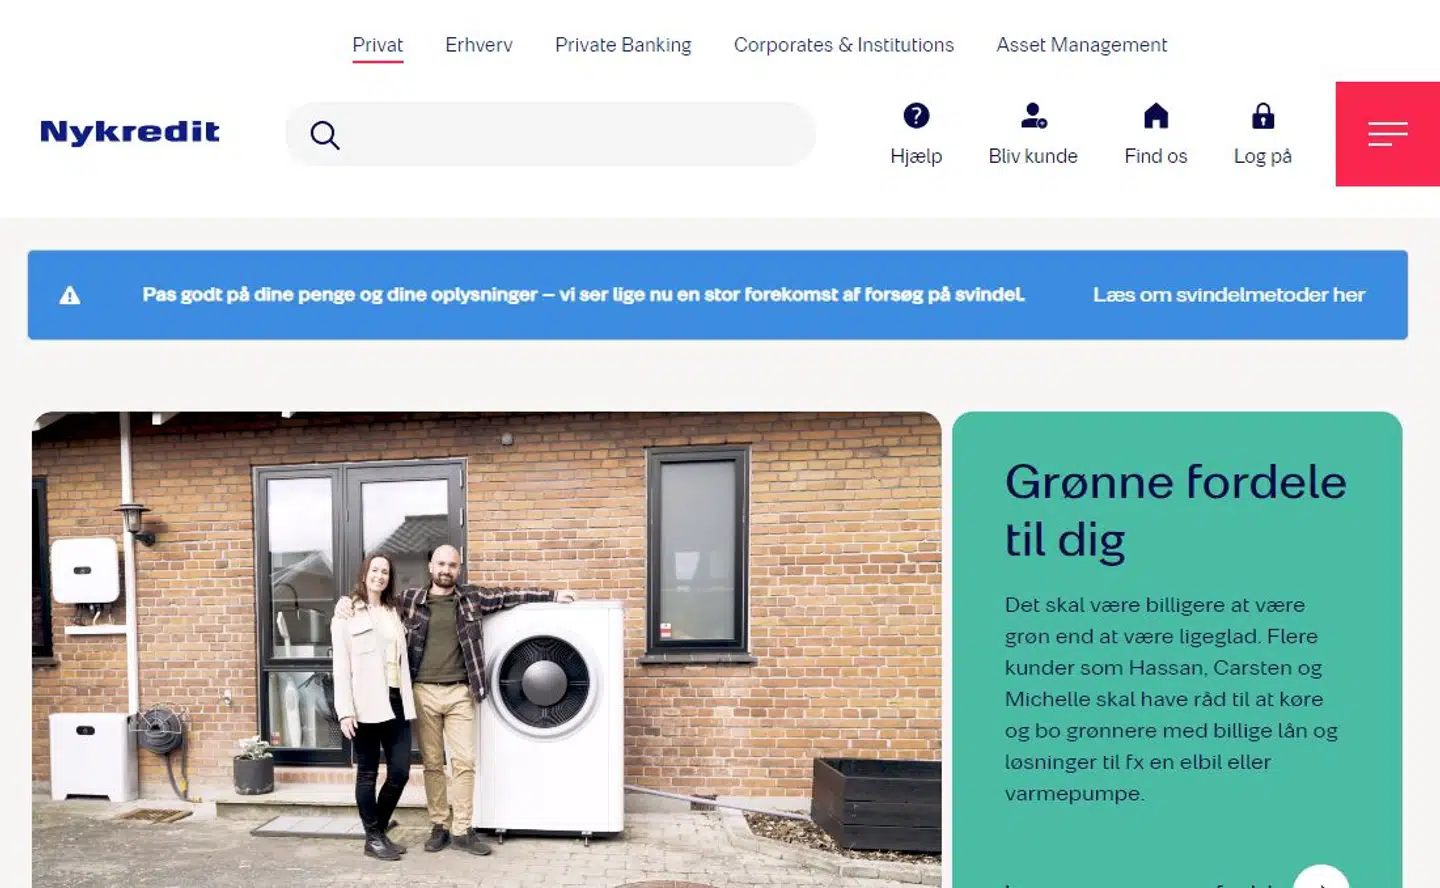Click the fraud warning banner text
The height and width of the screenshot is (888, 1440).
point(583,295)
